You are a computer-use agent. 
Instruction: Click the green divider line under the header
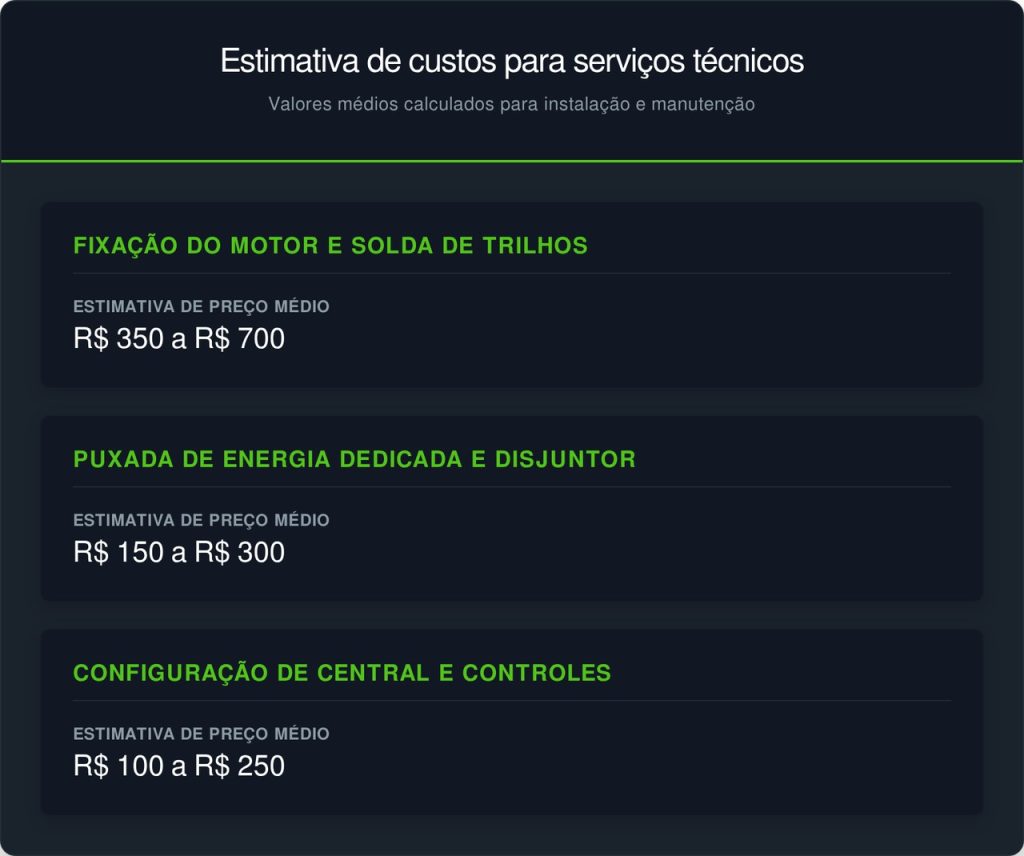point(512,161)
